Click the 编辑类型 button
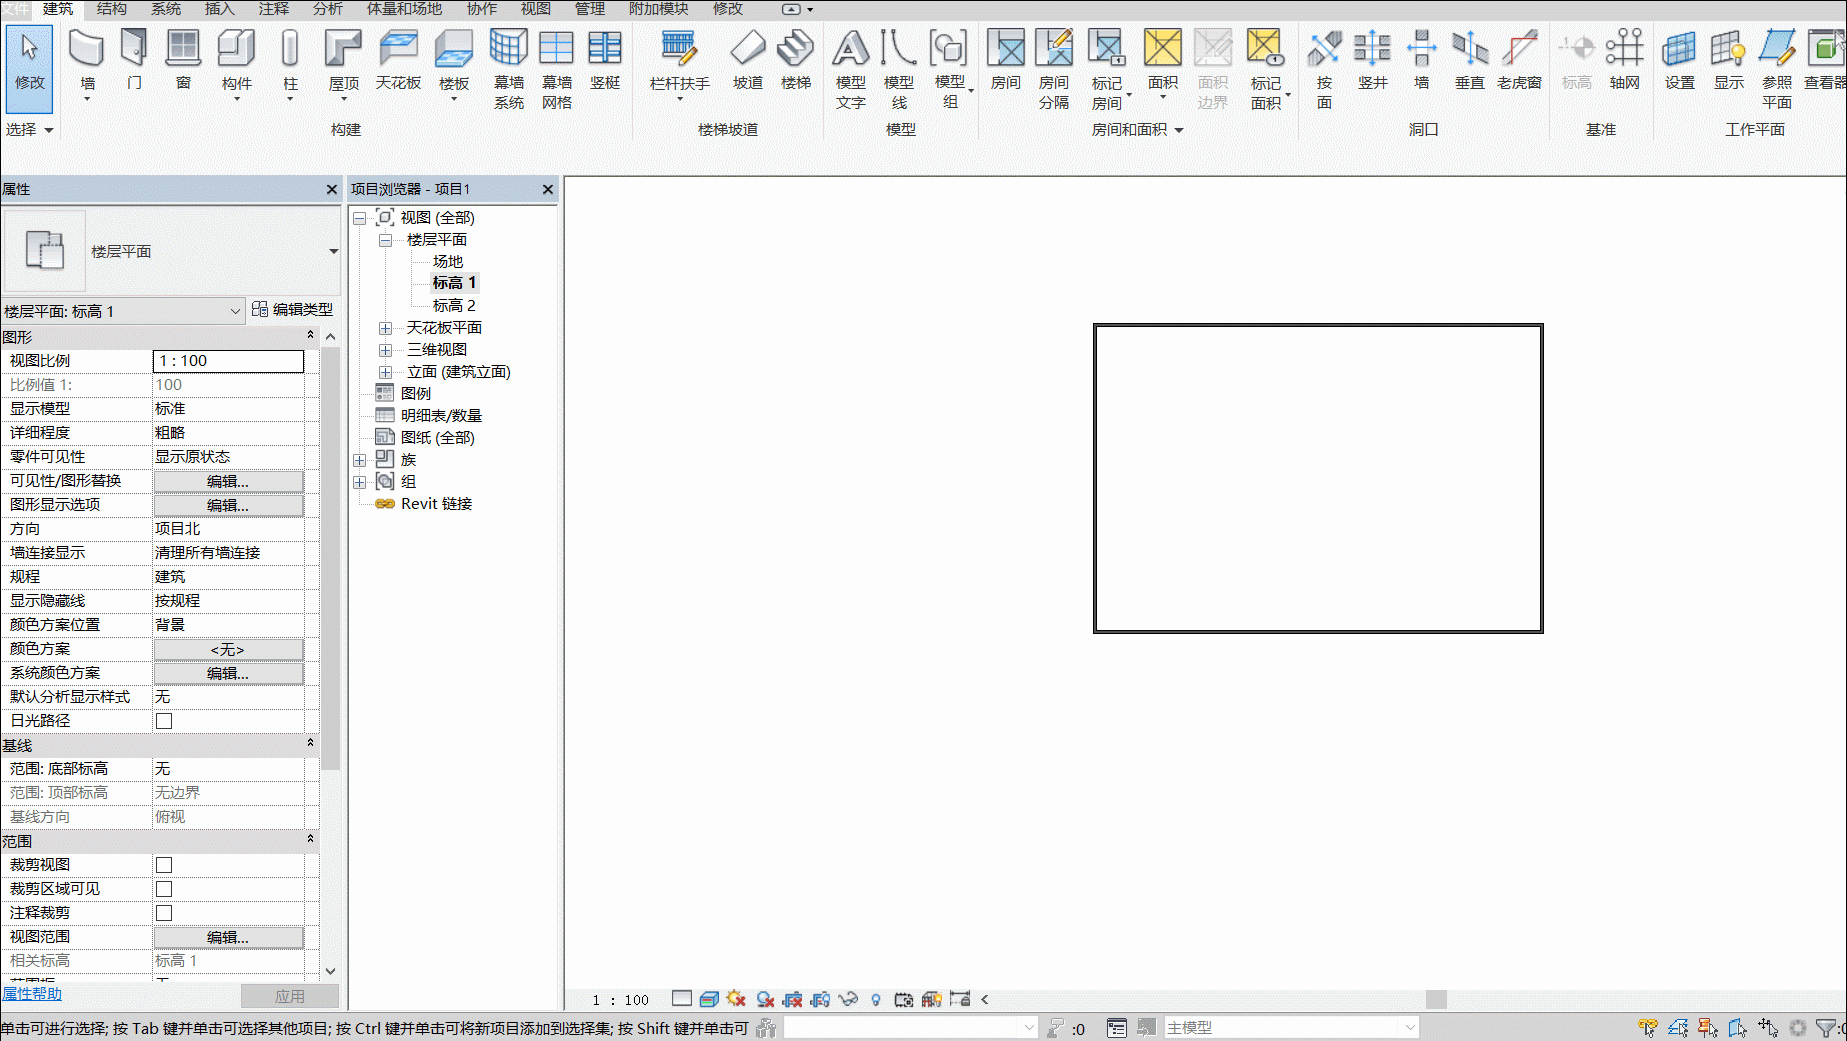This screenshot has height=1041, width=1847. point(293,310)
